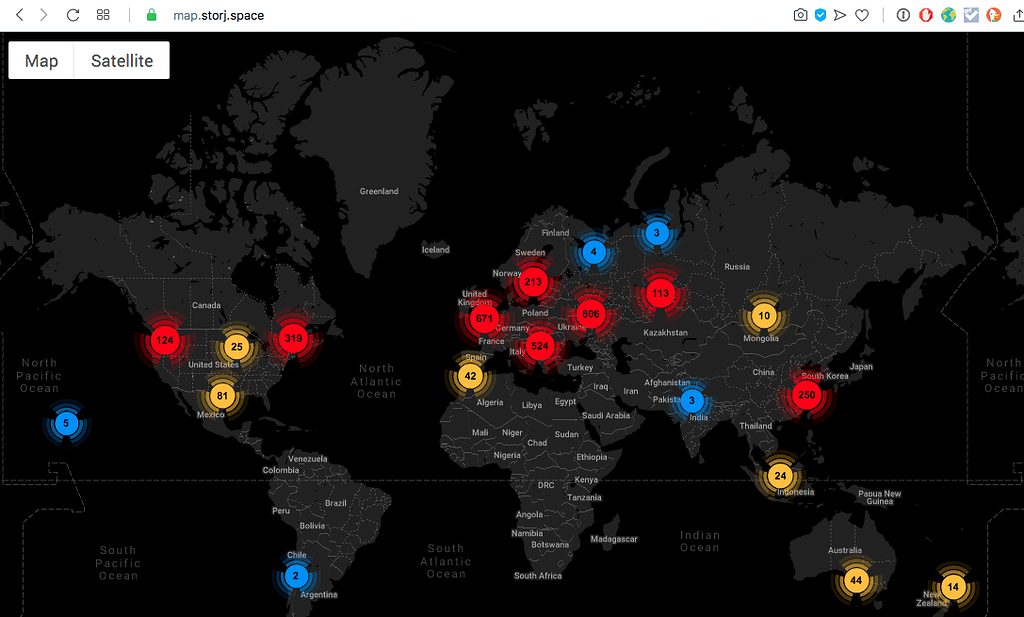Click the ad blocker hand icon
The width and height of the screenshot is (1024, 617).
(x=925, y=14)
